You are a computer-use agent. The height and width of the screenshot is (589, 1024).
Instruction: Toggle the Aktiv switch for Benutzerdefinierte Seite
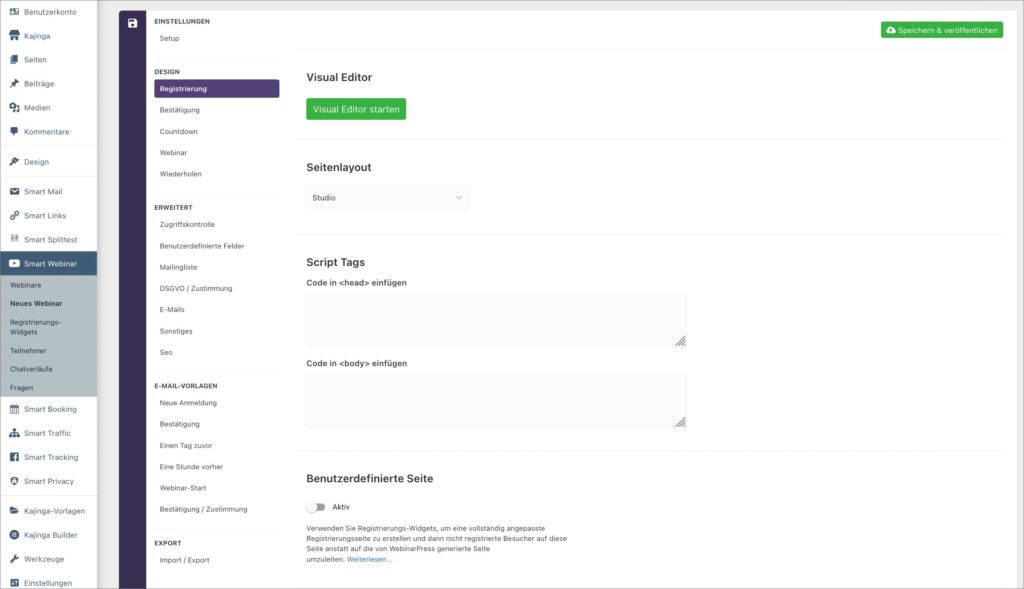point(316,507)
